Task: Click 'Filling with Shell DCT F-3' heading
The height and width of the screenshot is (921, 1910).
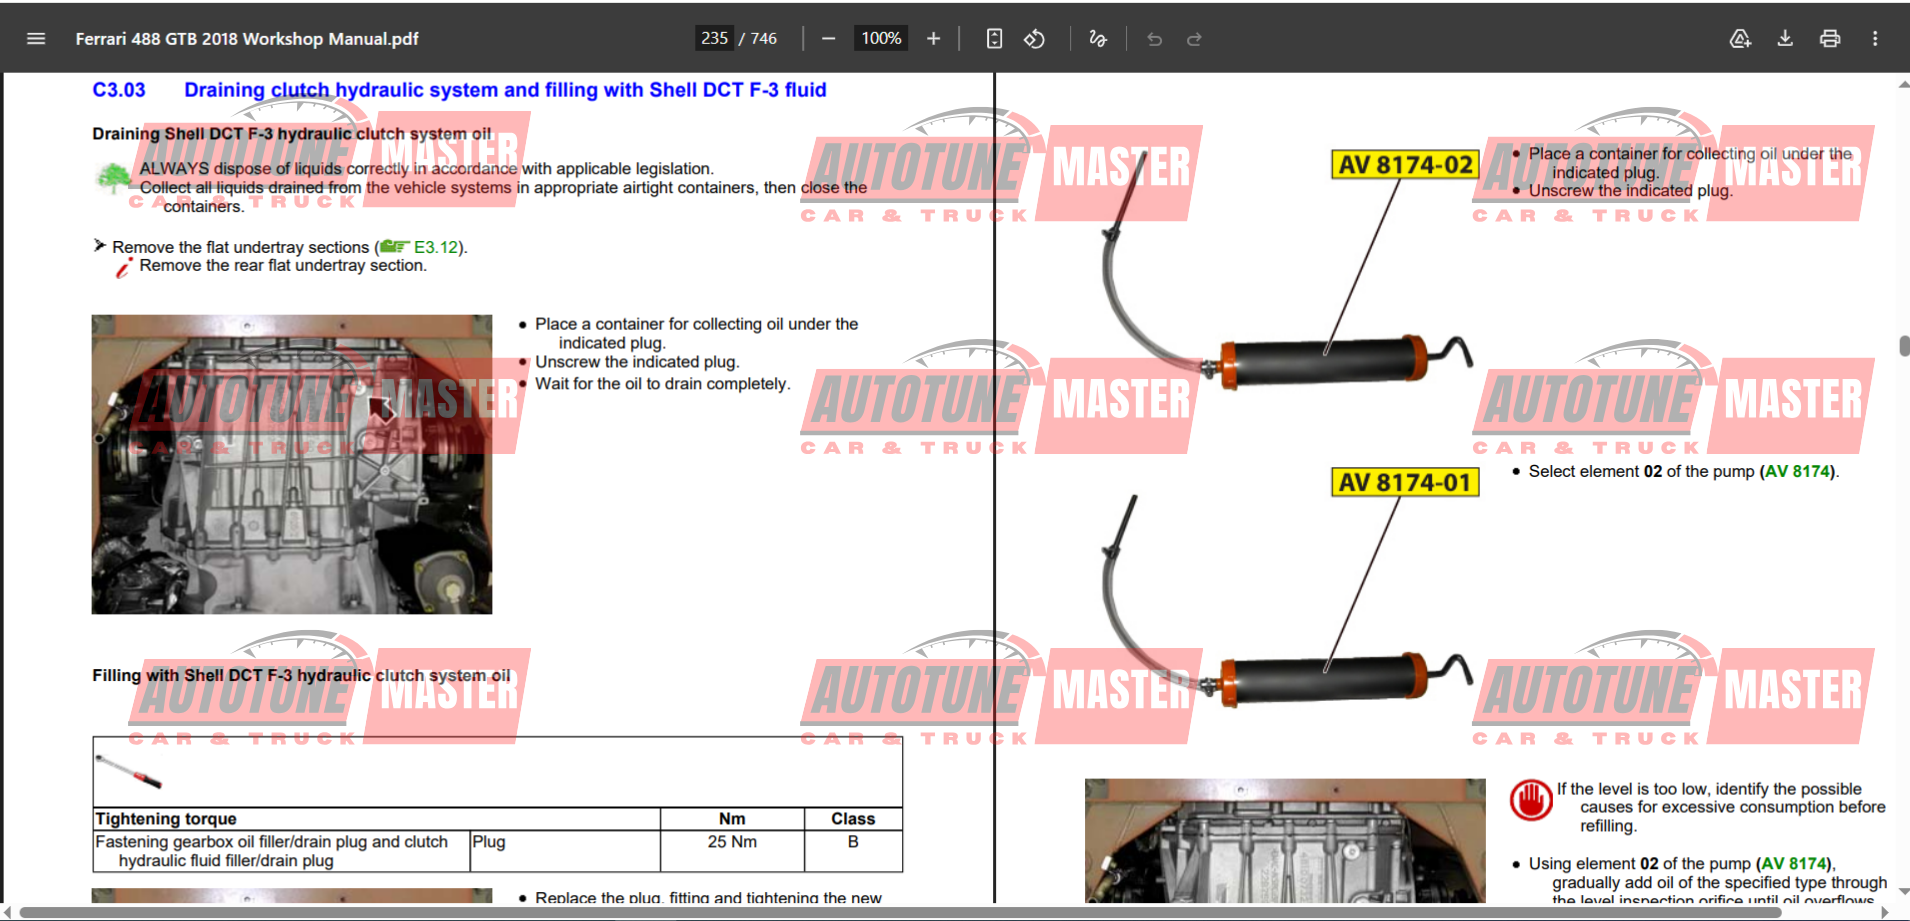Action: coord(301,676)
